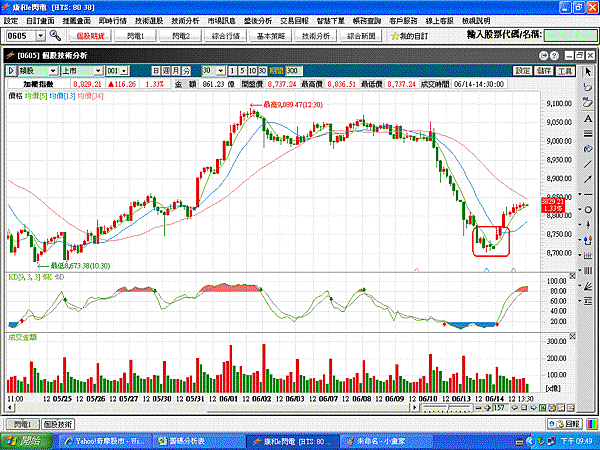This screenshot has height=450, width=600.
Task: Toggle 週 weekly period
Action: 166,71
